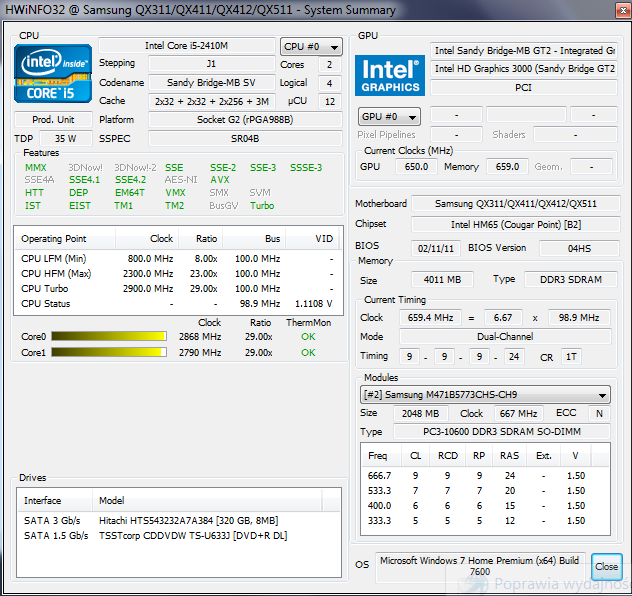This screenshot has height=596, width=632.
Task: Click the Turbo feature label
Action: coord(262,206)
